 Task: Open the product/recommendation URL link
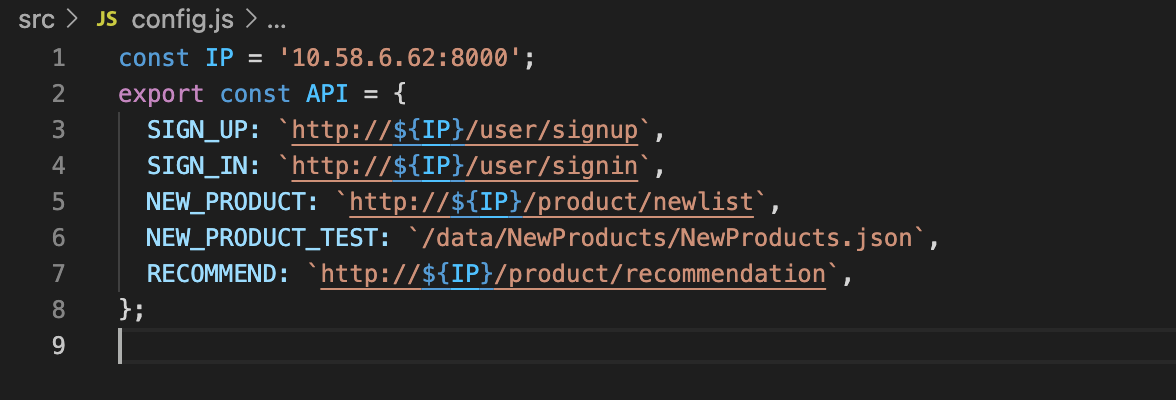[573, 275]
